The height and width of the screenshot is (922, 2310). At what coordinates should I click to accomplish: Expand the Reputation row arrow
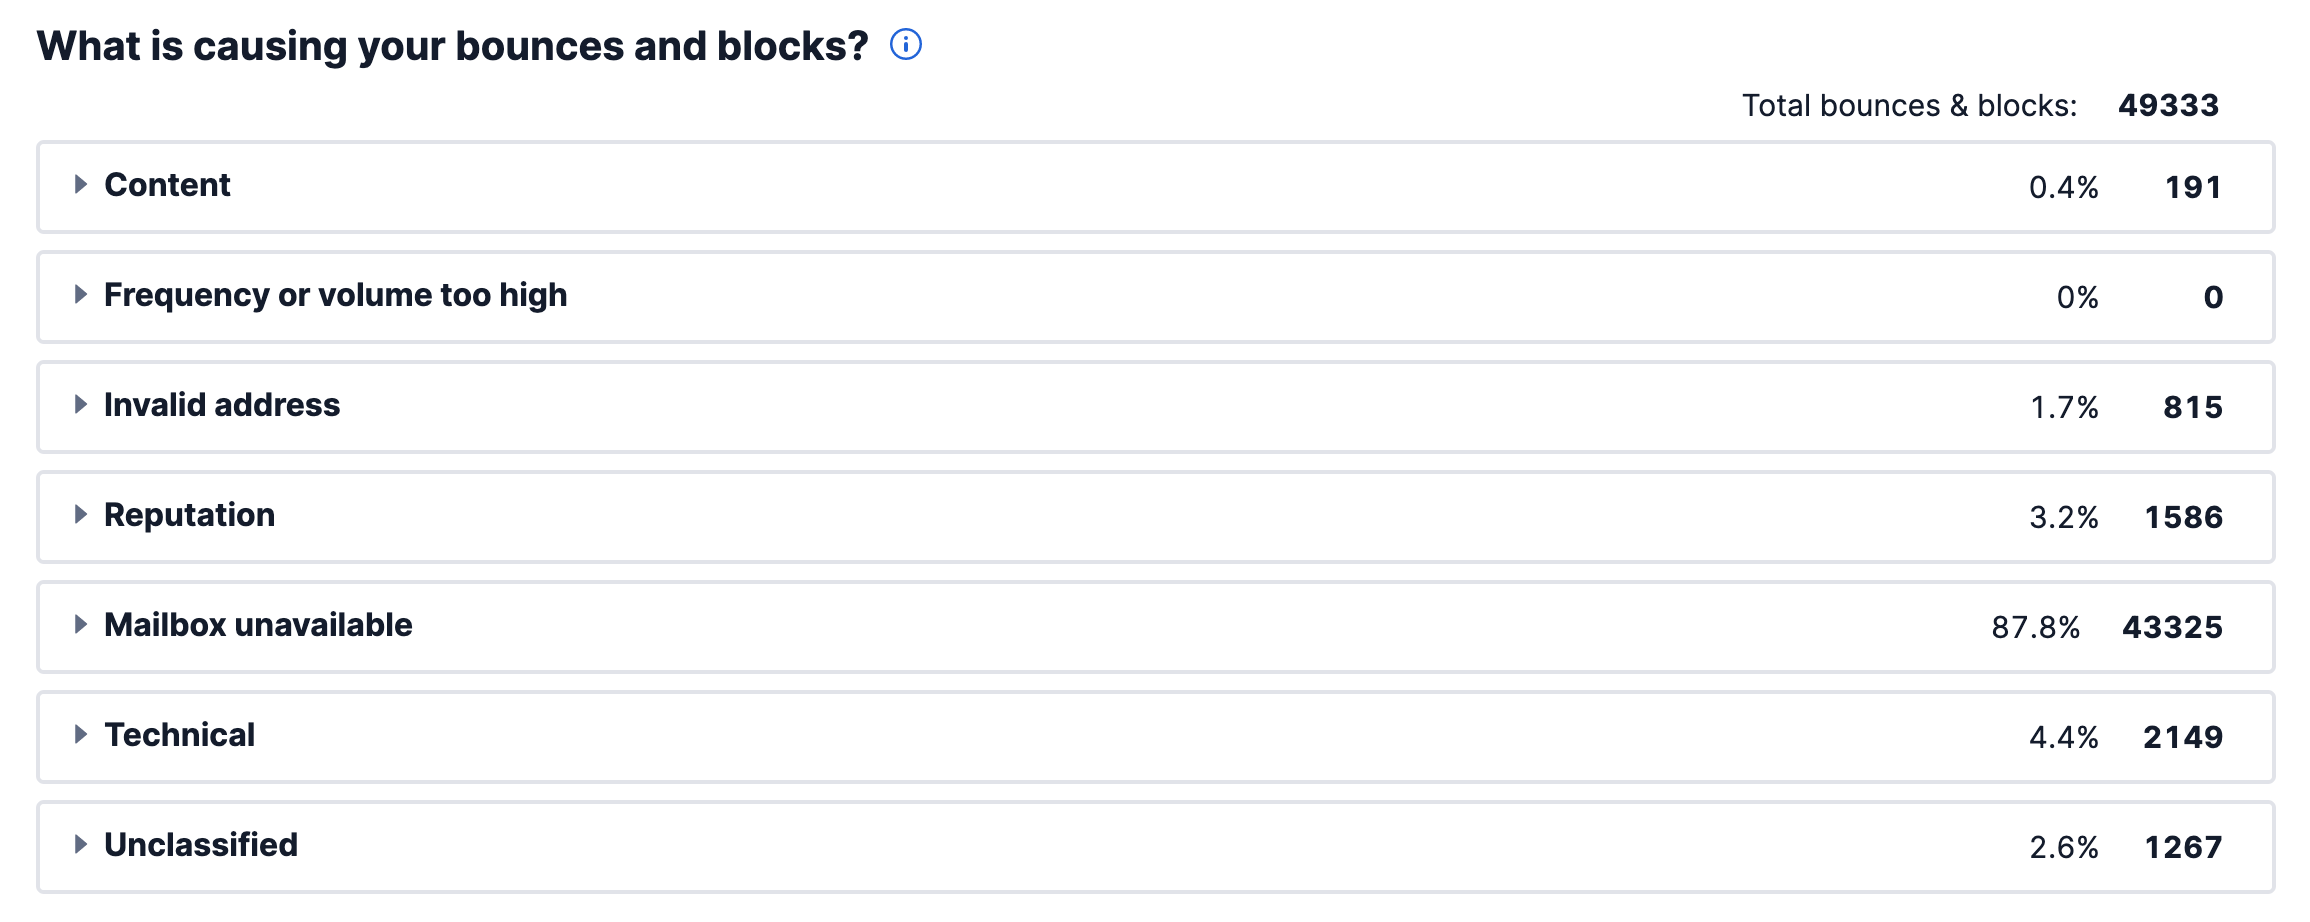(x=81, y=514)
